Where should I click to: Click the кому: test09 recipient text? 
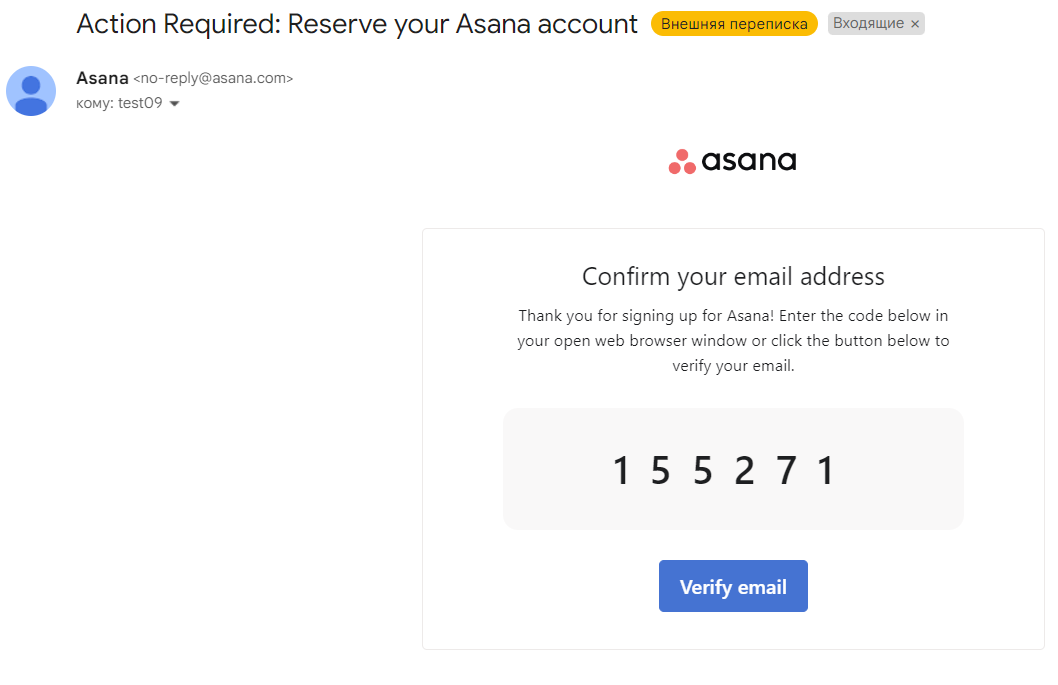click(x=119, y=103)
